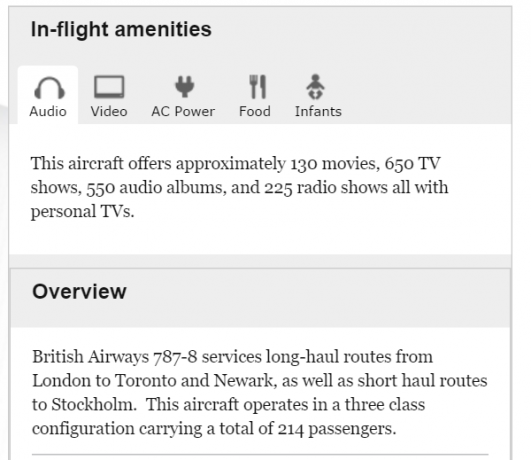The width and height of the screenshot is (531, 460).
Task: Click the '550 audio albums' text
Action: pos(156,188)
